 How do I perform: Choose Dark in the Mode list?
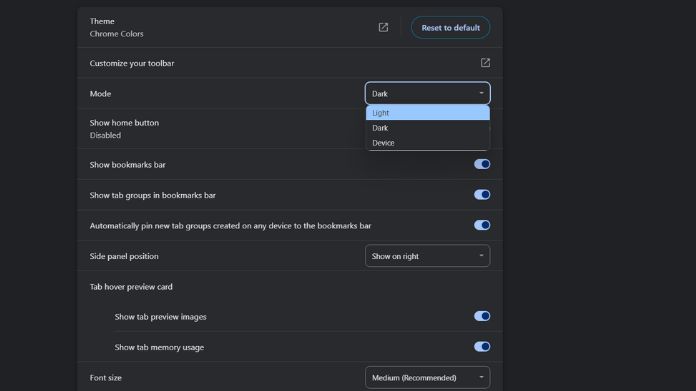pos(427,128)
